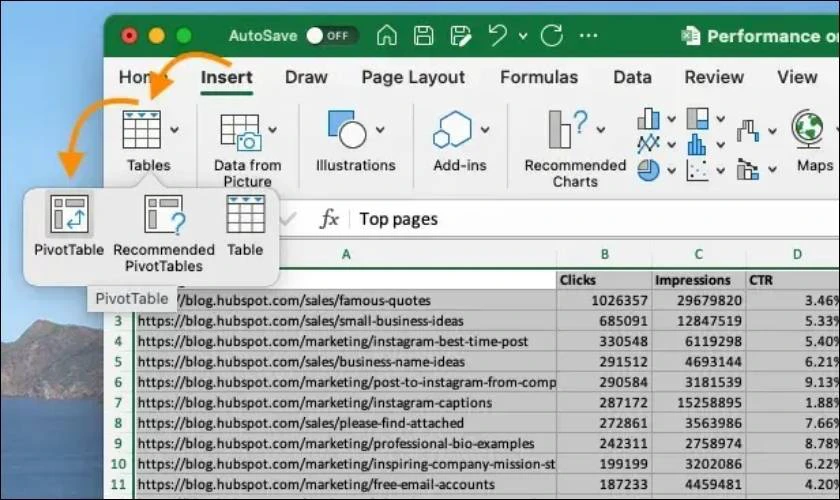Click the Redo circular arrow icon
The image size is (840, 500).
[552, 35]
